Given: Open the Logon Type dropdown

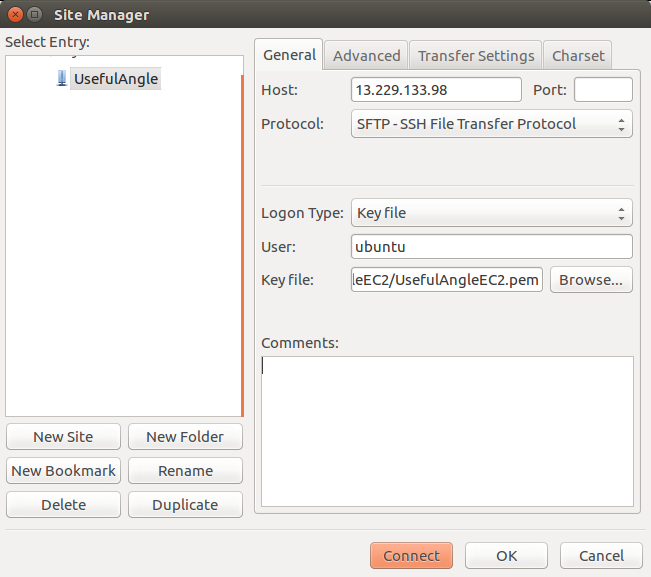Looking at the screenshot, I should tap(491, 213).
